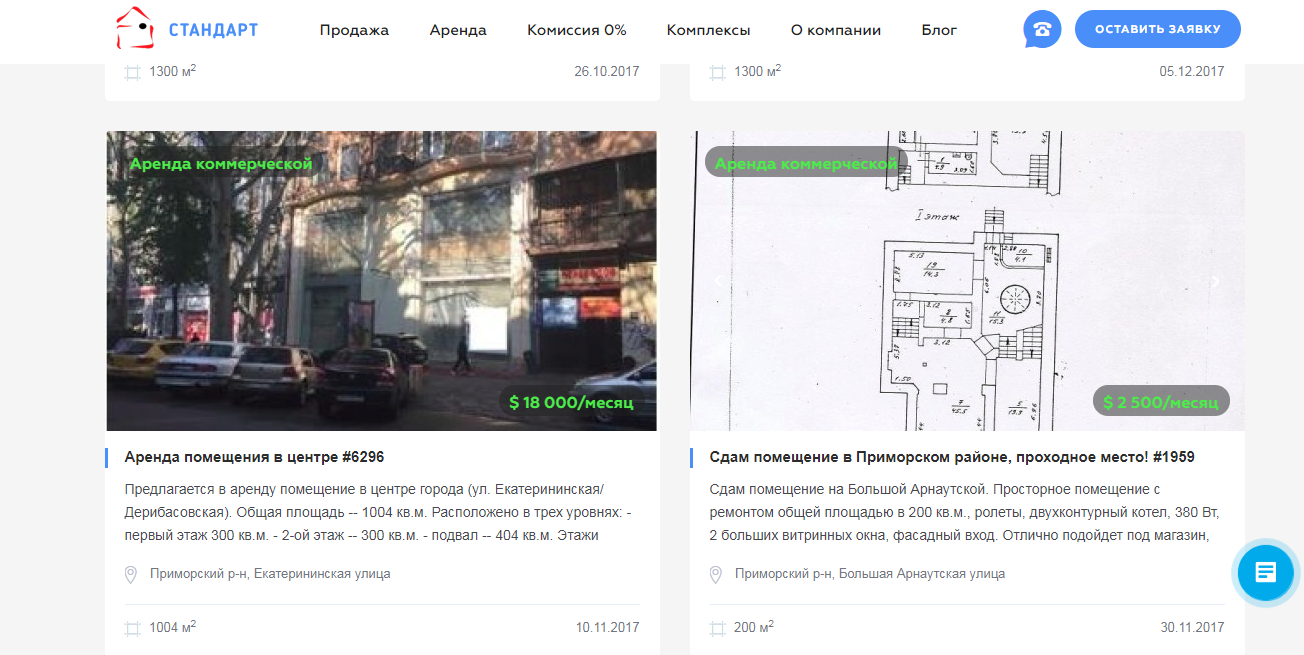Viewport: 1304px width, 655px height.
Task: Click the street building photo thumbnail
Action: click(x=381, y=280)
